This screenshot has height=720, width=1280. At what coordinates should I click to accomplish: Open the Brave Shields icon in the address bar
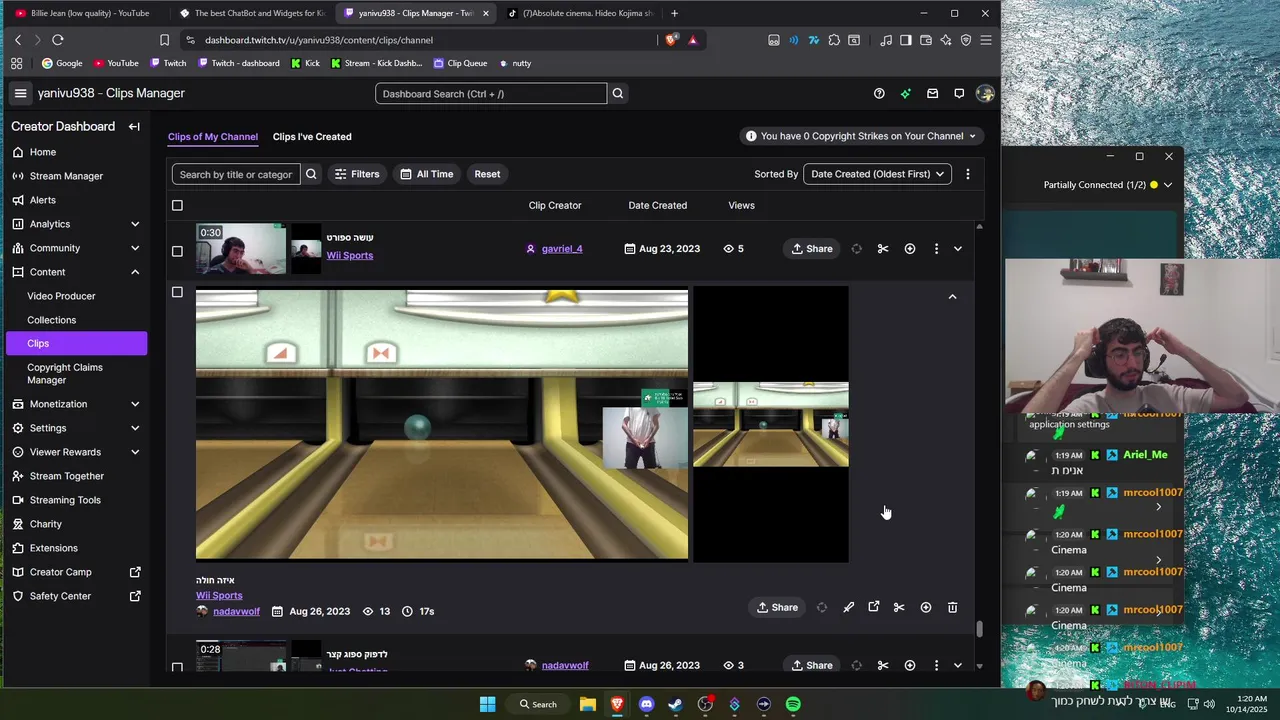[670, 40]
